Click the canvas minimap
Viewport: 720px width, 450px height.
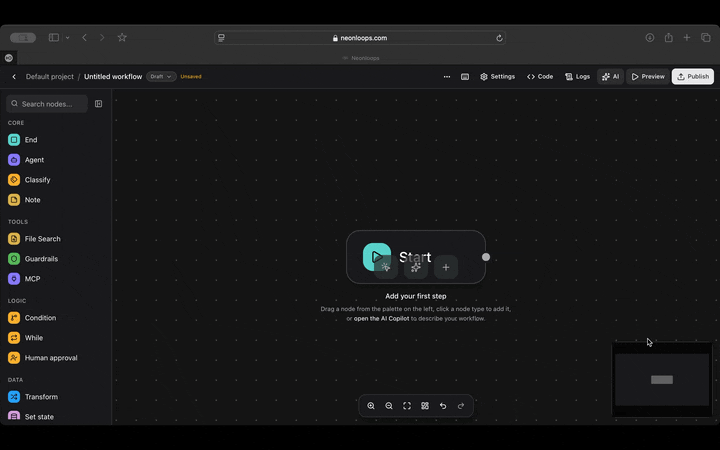click(662, 379)
